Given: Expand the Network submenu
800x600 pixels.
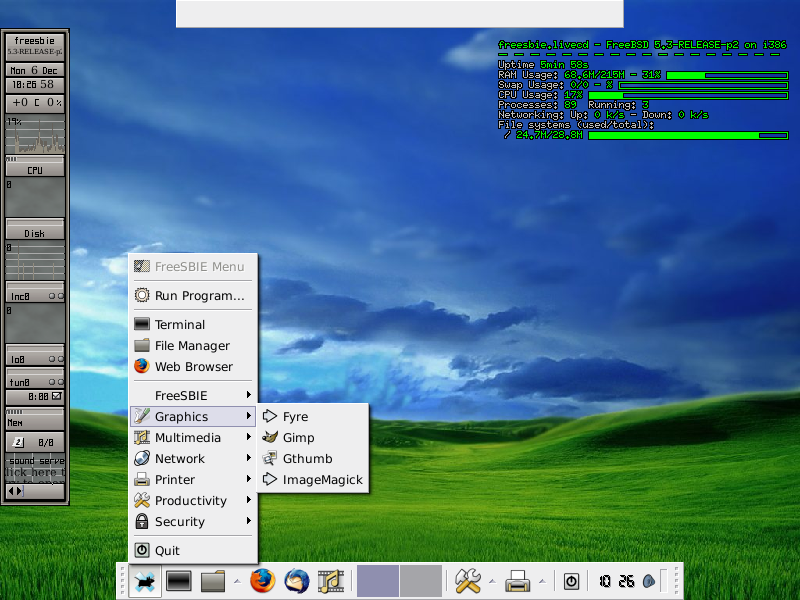Looking at the screenshot, I should pos(193,458).
